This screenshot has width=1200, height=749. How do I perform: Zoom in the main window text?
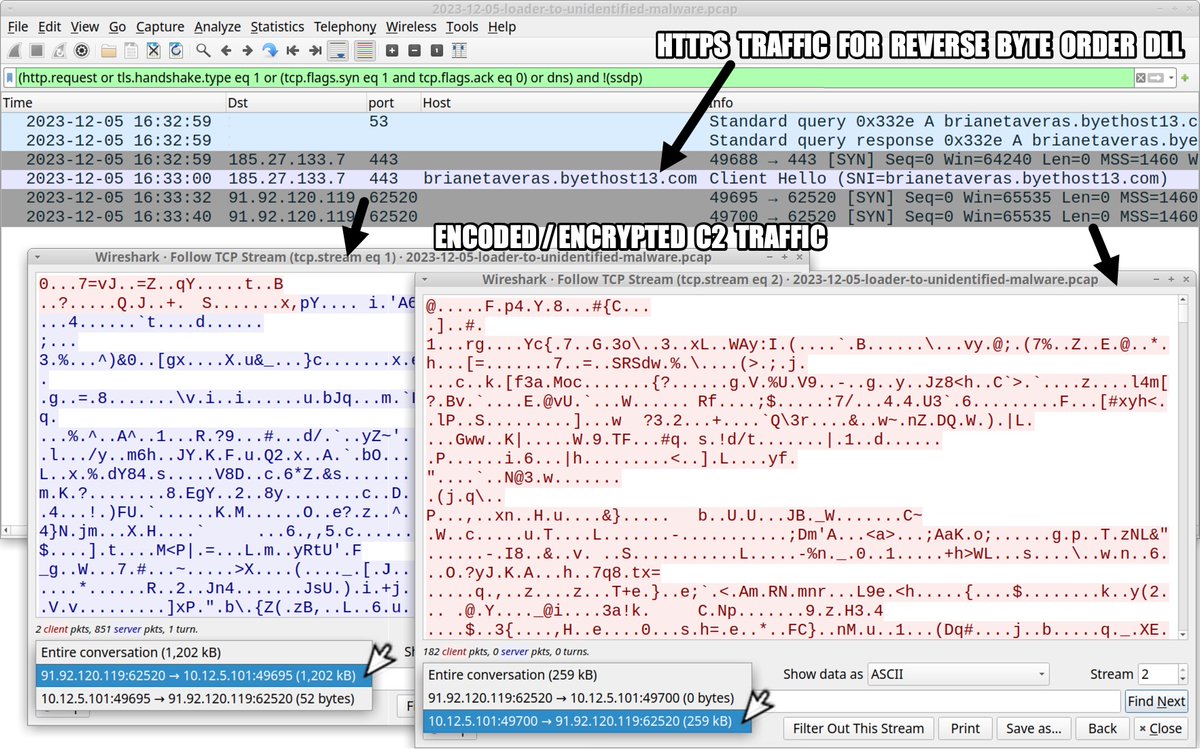392,50
